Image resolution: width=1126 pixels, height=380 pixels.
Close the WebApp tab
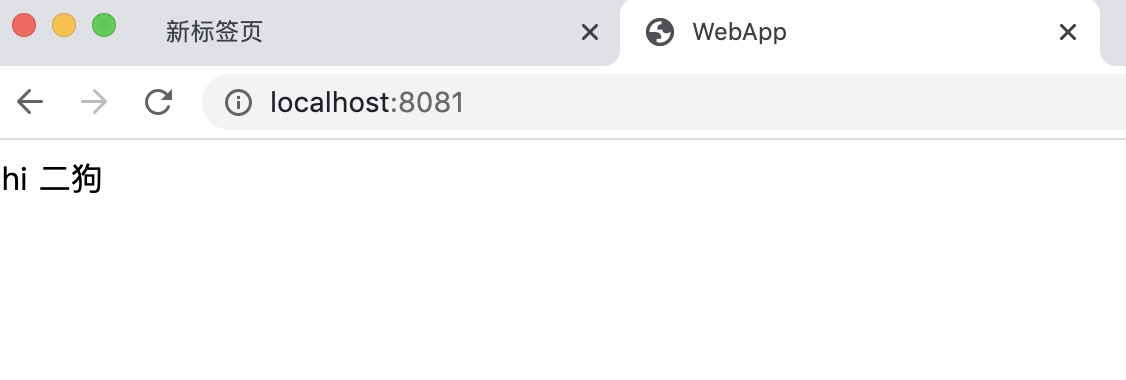pyautogui.click(x=1068, y=32)
